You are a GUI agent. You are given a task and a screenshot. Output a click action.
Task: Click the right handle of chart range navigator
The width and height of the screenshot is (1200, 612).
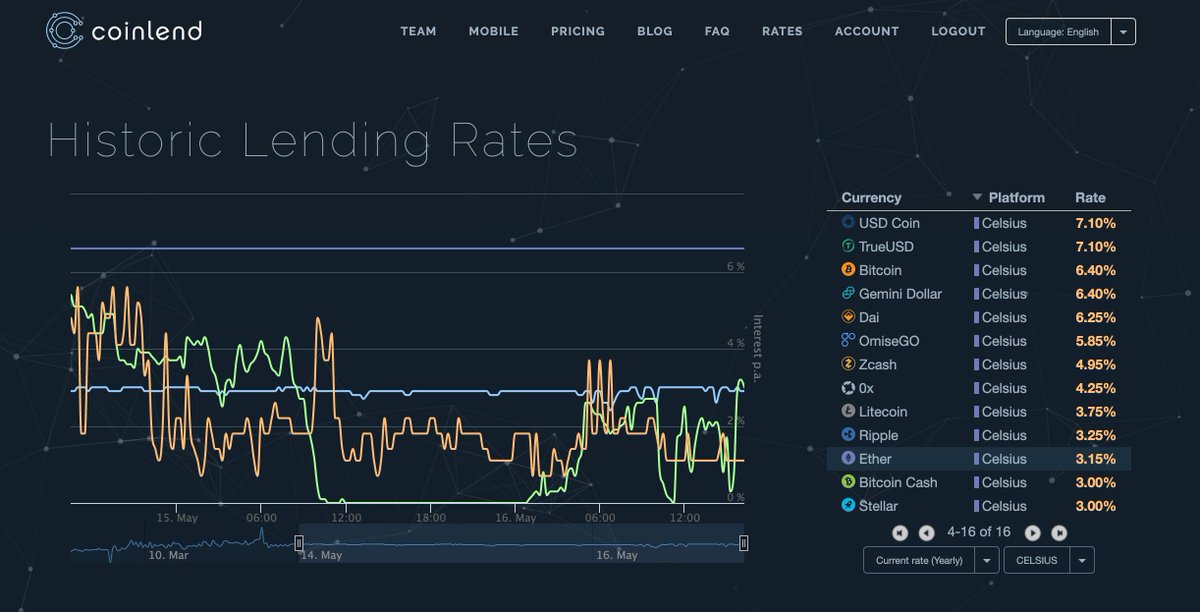click(x=744, y=542)
